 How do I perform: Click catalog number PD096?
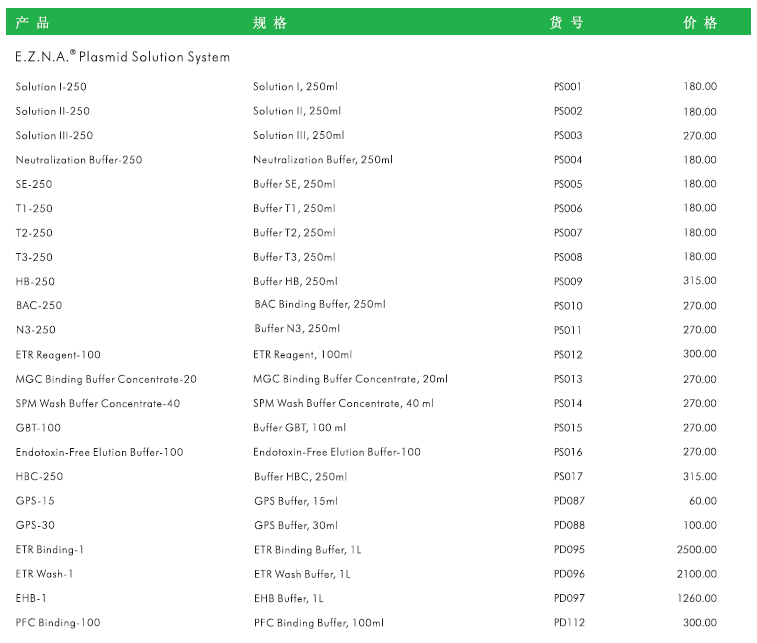click(569, 574)
